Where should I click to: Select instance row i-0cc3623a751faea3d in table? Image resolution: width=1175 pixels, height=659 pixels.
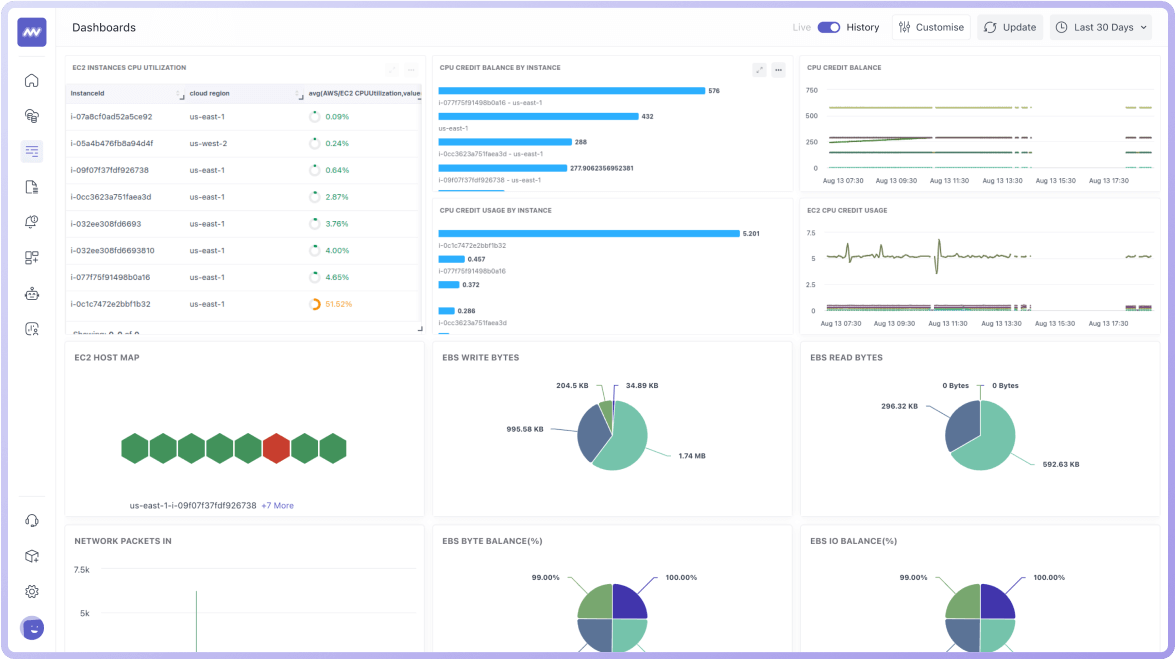point(243,197)
